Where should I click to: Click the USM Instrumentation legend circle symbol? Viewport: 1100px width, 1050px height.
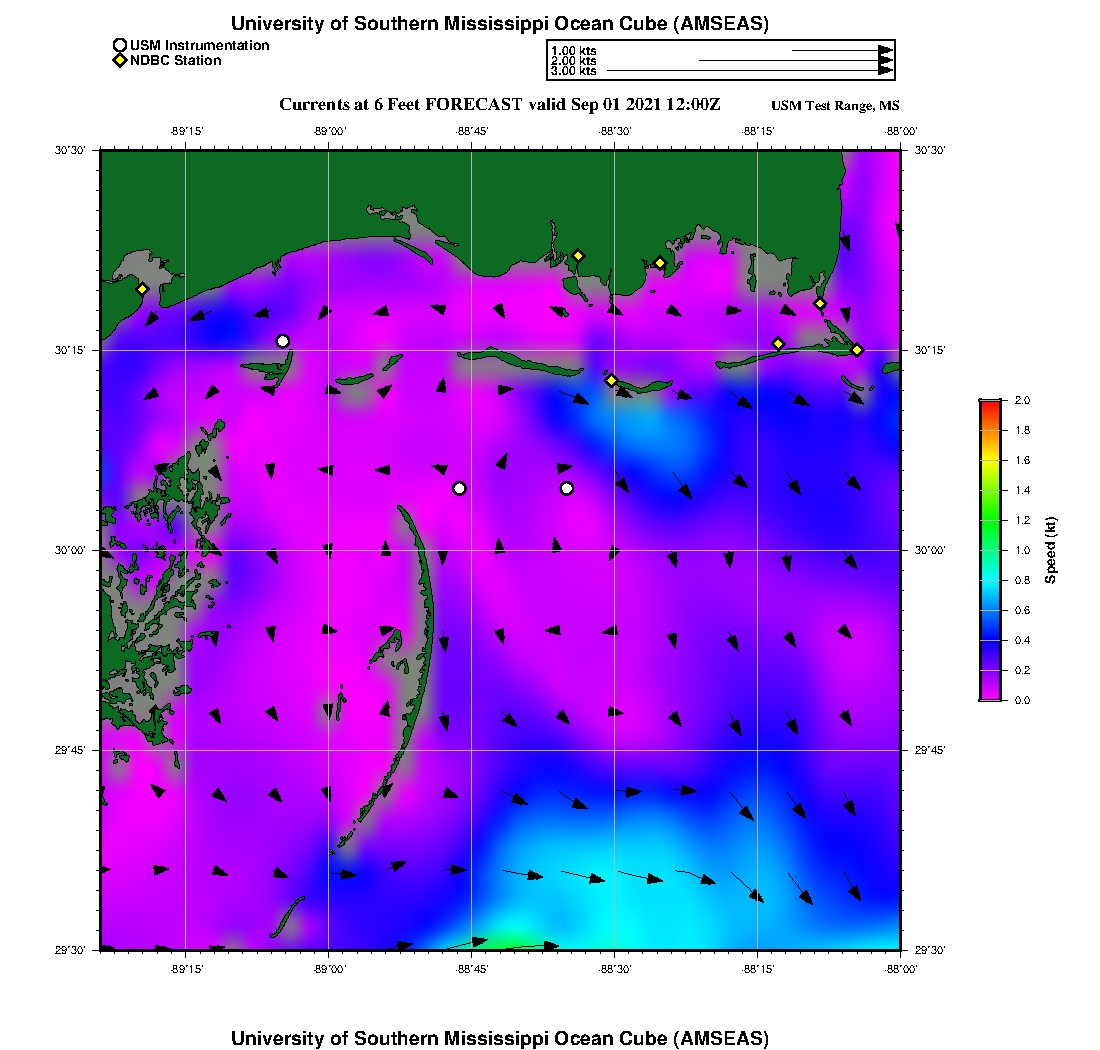pos(121,45)
